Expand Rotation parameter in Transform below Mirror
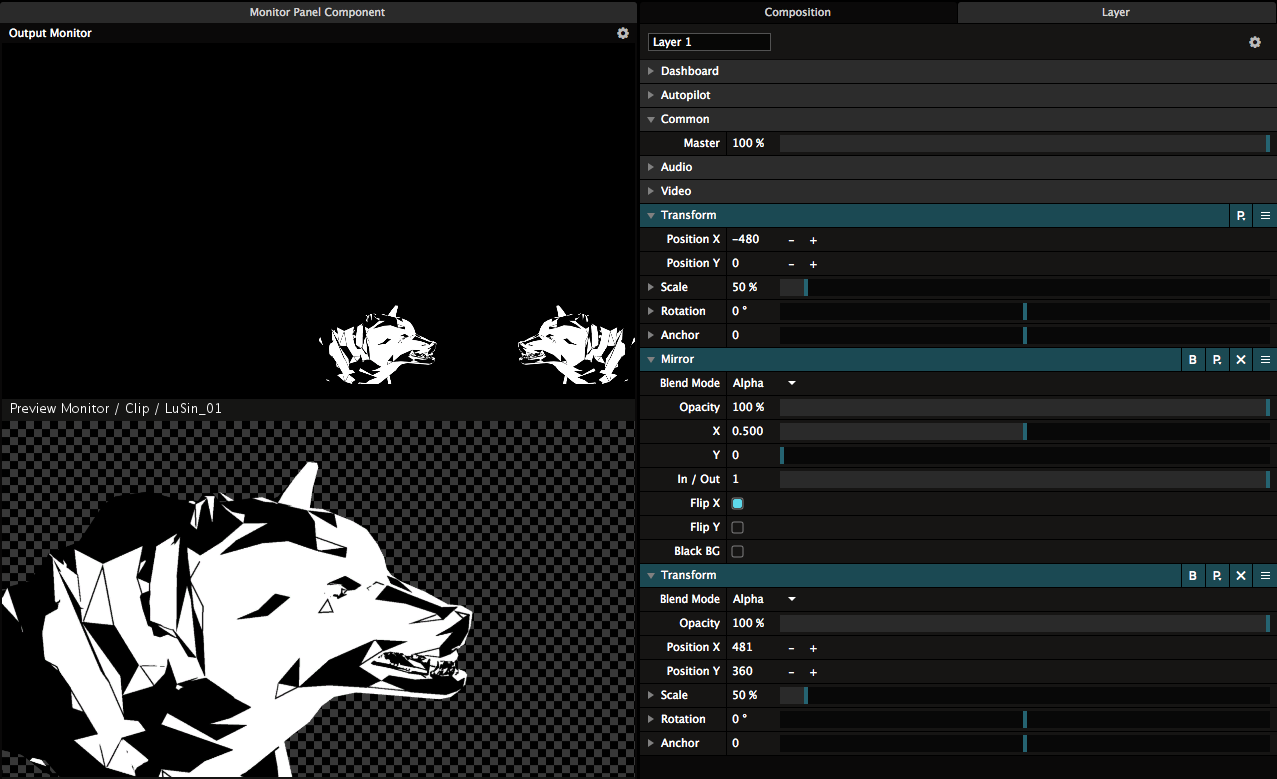Screen dimensions: 1277x779 click(x=651, y=719)
